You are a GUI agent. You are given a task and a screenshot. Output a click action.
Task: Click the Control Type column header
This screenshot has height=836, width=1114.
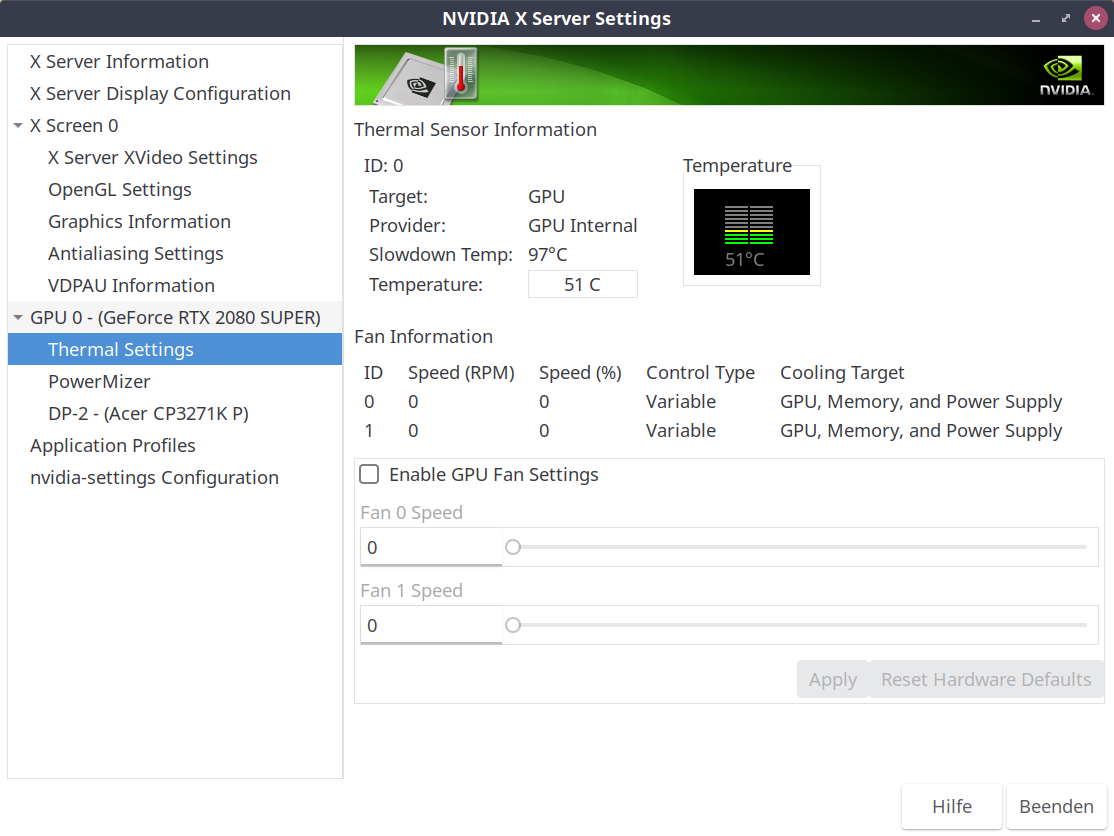[x=701, y=373]
